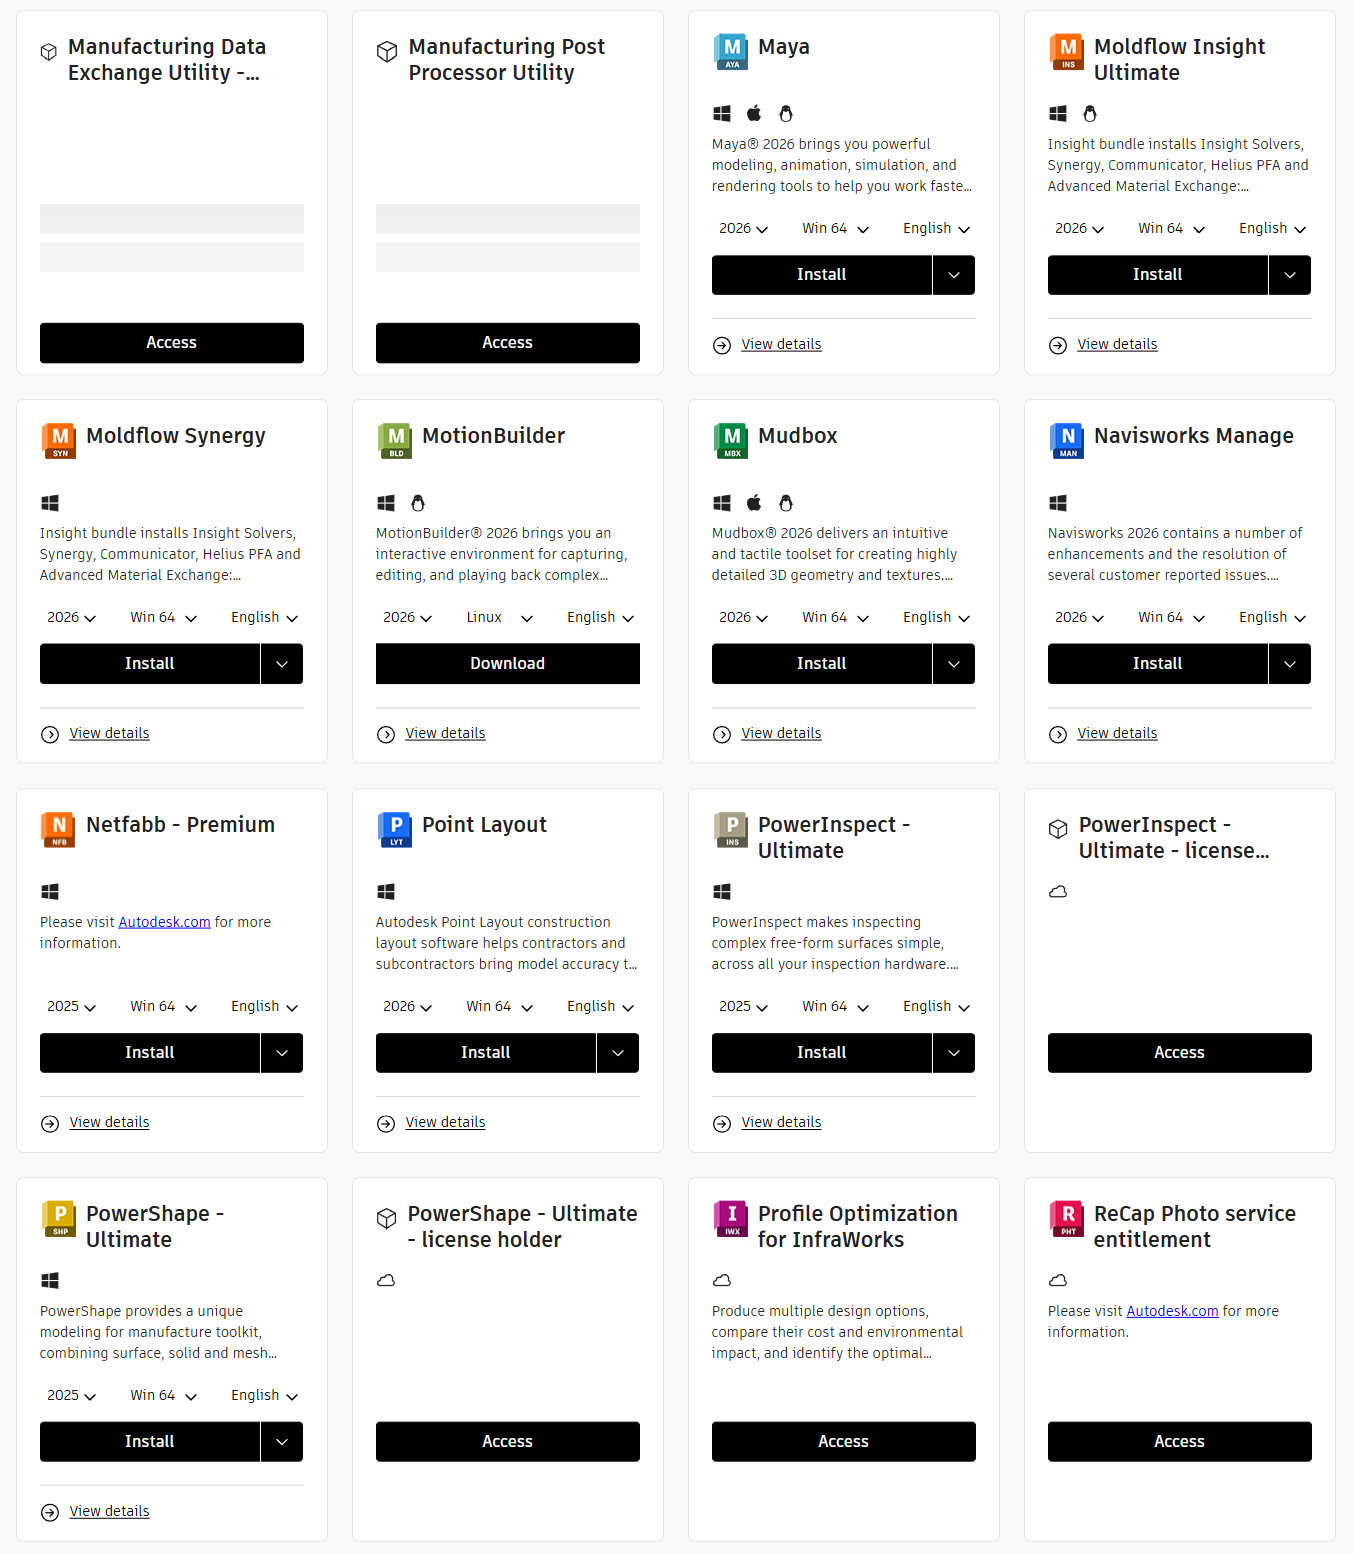Open MotionBuilder Linux platform dropdown
This screenshot has height=1554, width=1354.
[x=499, y=618]
